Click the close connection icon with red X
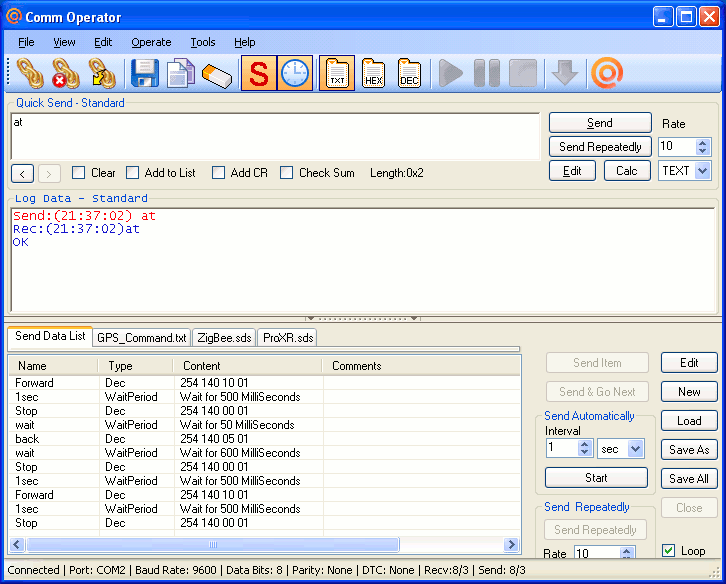 [x=66, y=73]
